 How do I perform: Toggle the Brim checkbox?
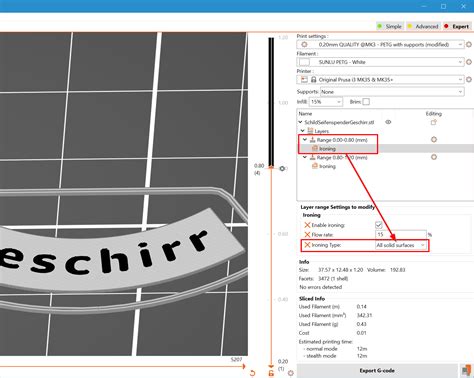click(366, 102)
